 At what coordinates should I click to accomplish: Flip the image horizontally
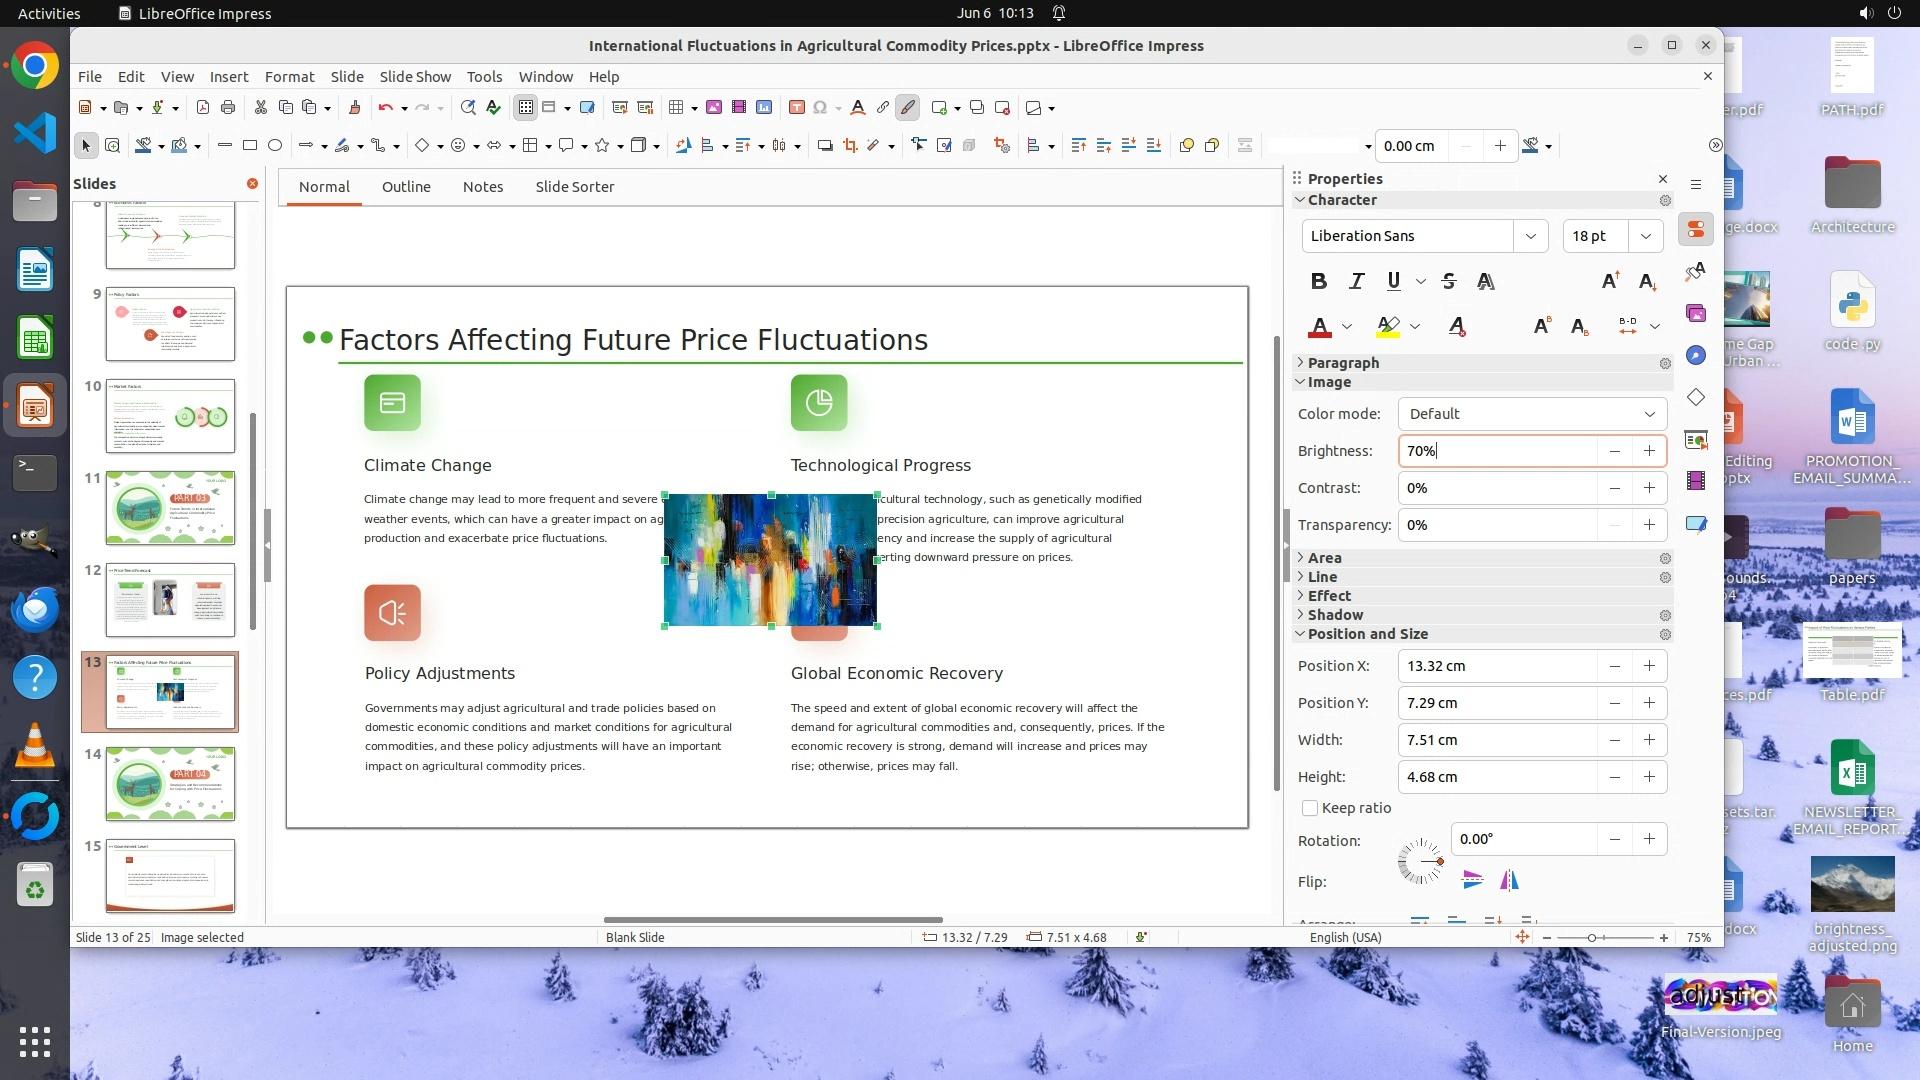[1509, 880]
